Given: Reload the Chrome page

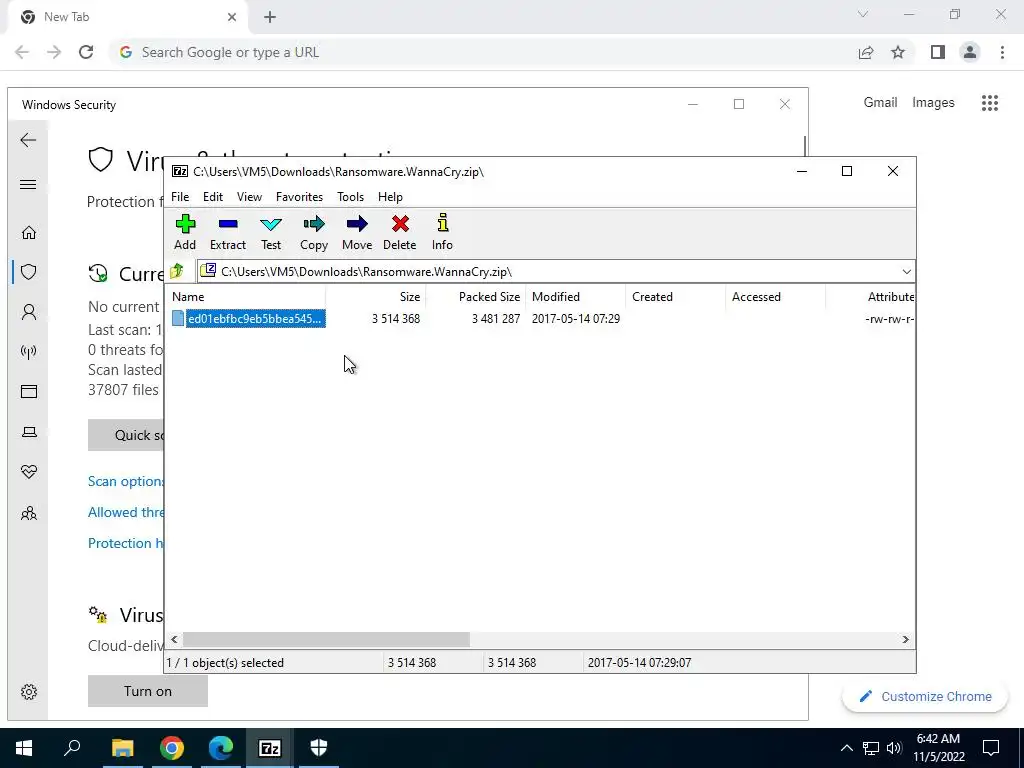Looking at the screenshot, I should click(x=86, y=52).
